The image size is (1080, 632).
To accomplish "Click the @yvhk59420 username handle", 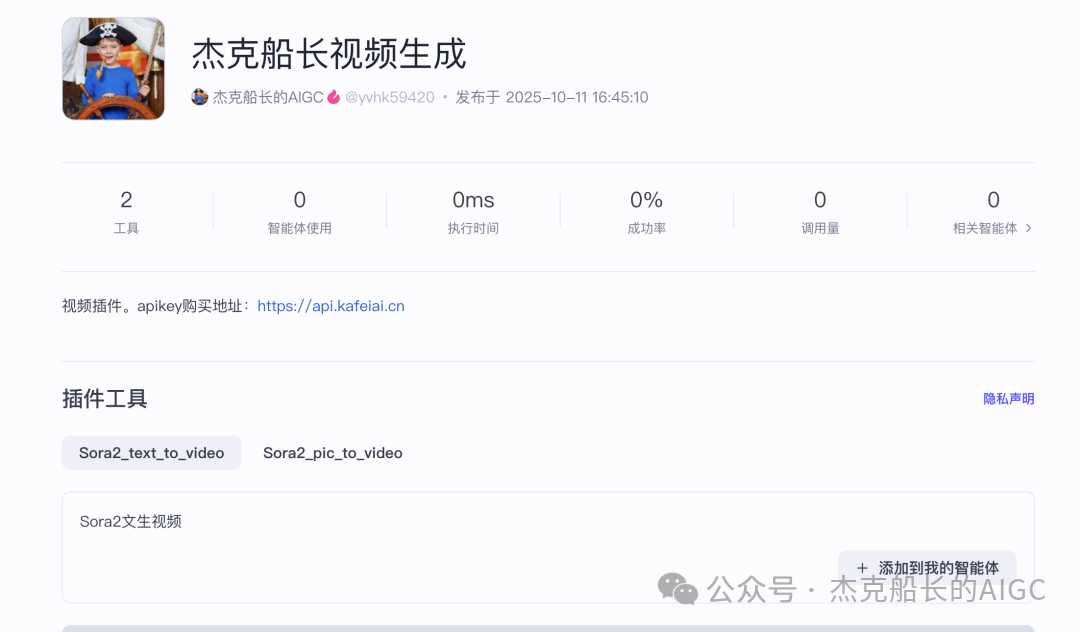I will pos(390,97).
